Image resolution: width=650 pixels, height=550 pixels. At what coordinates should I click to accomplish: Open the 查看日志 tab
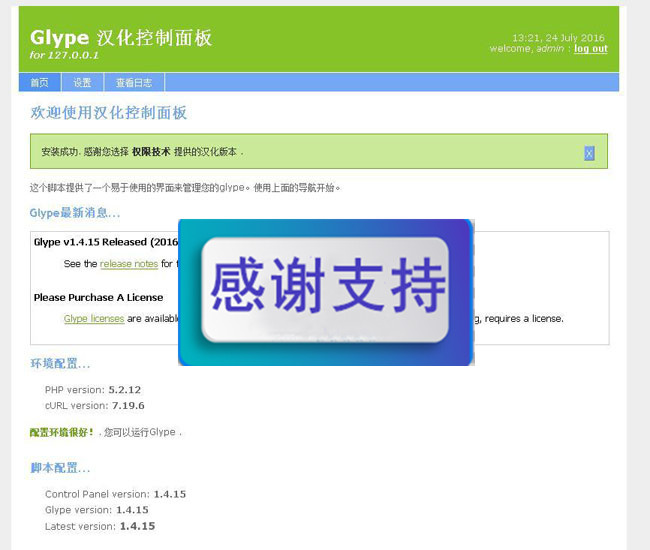coord(134,82)
